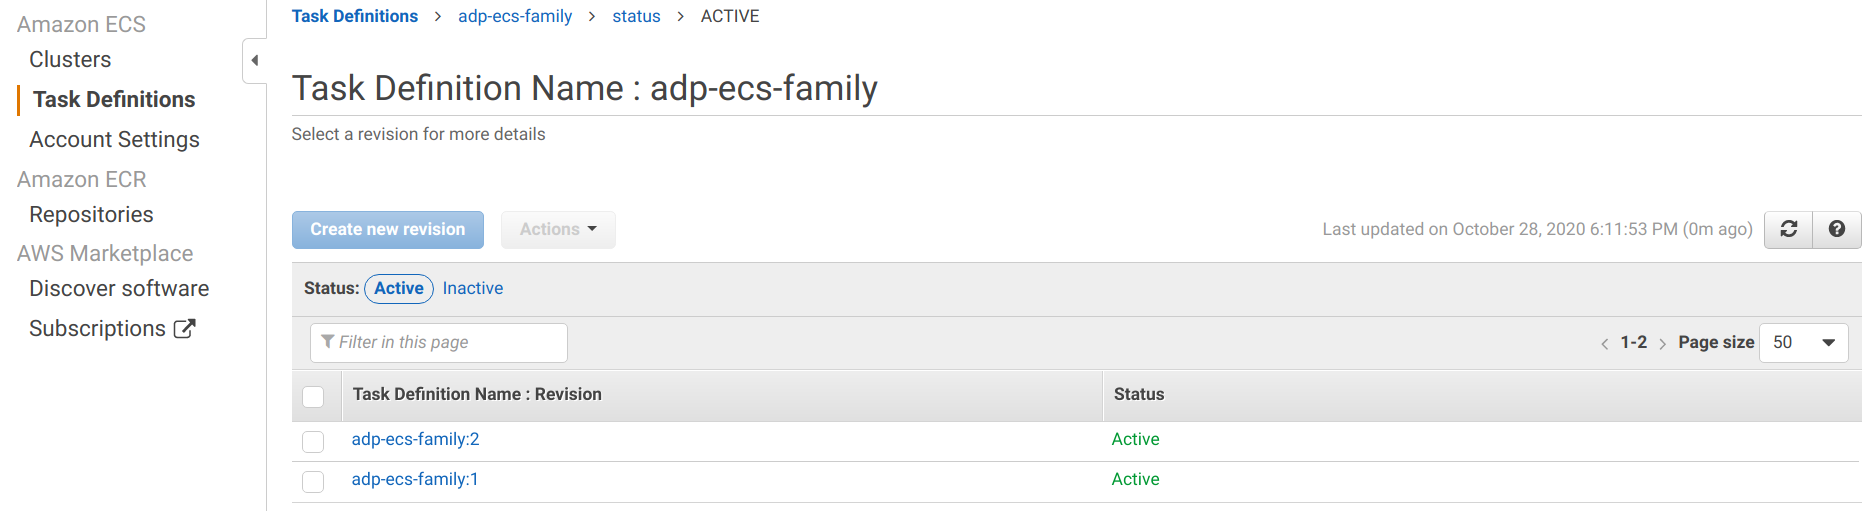Check the adp-ecs-family:1 row checkbox
Viewport: 1872px width, 511px height.
coord(313,481)
